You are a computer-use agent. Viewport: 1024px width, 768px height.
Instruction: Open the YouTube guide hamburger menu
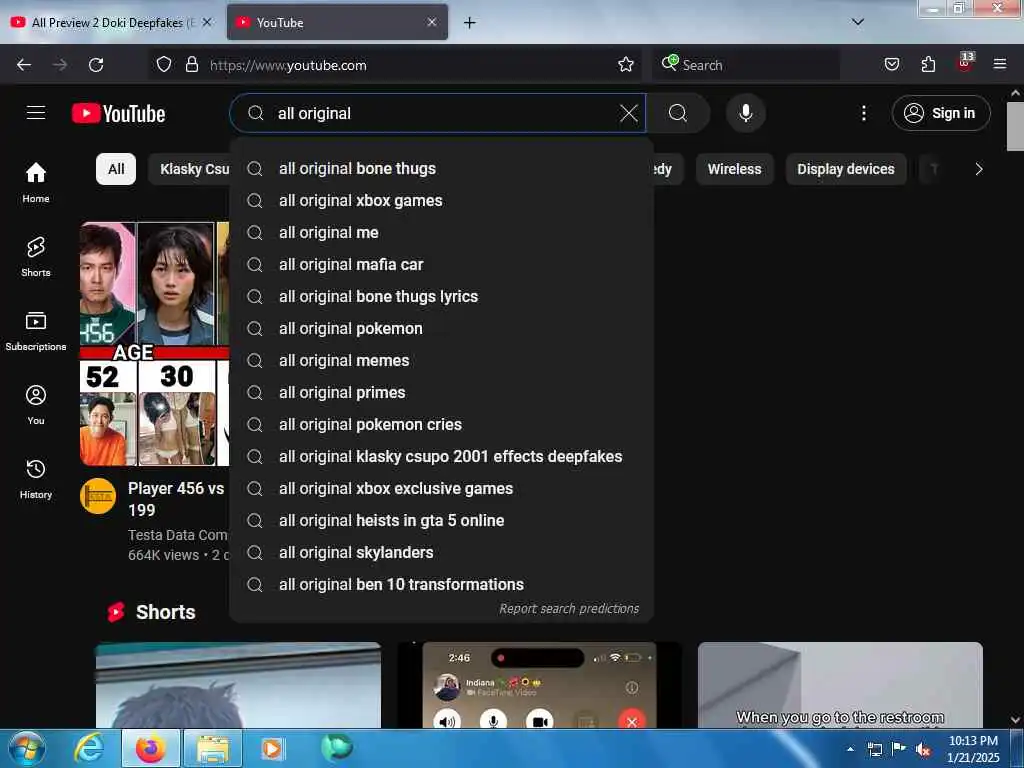click(36, 113)
